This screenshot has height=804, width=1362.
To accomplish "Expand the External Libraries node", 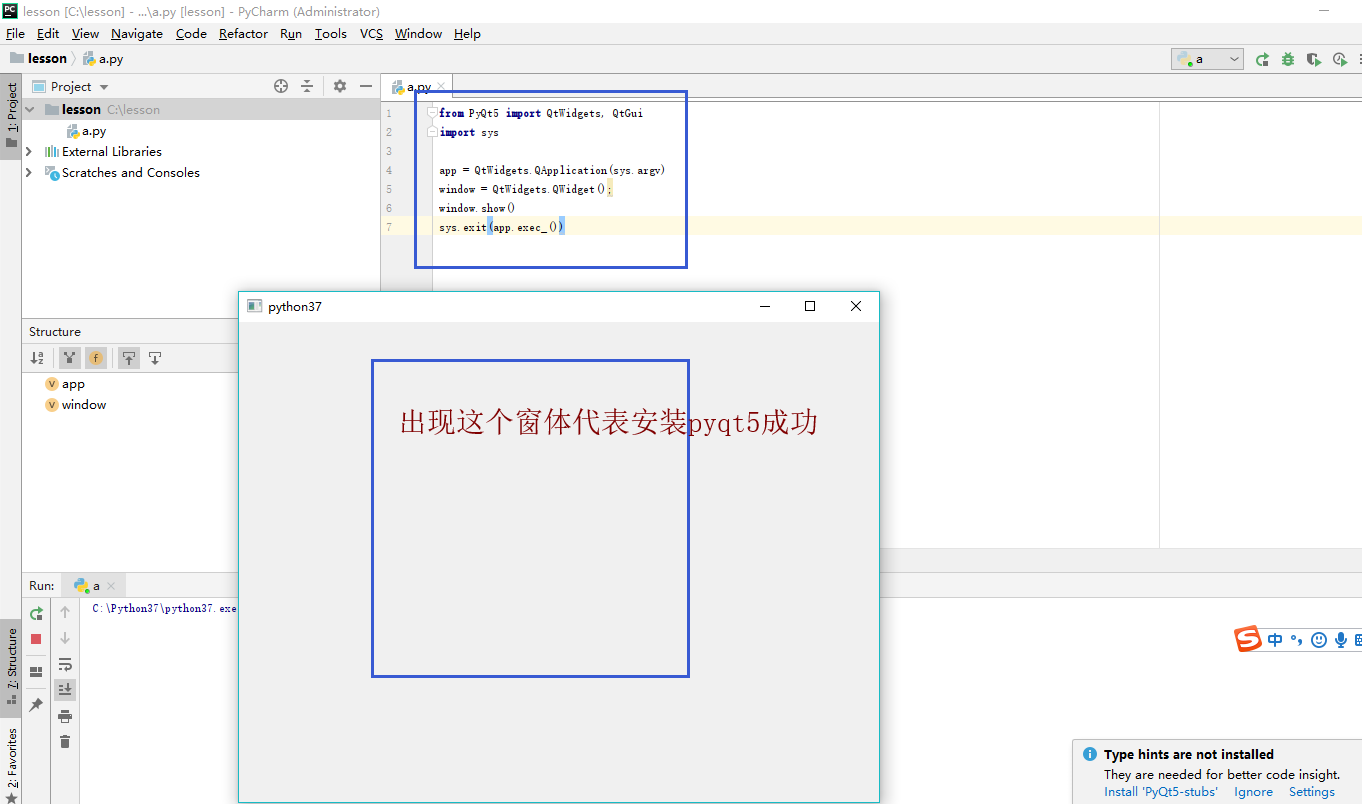I will 28,151.
